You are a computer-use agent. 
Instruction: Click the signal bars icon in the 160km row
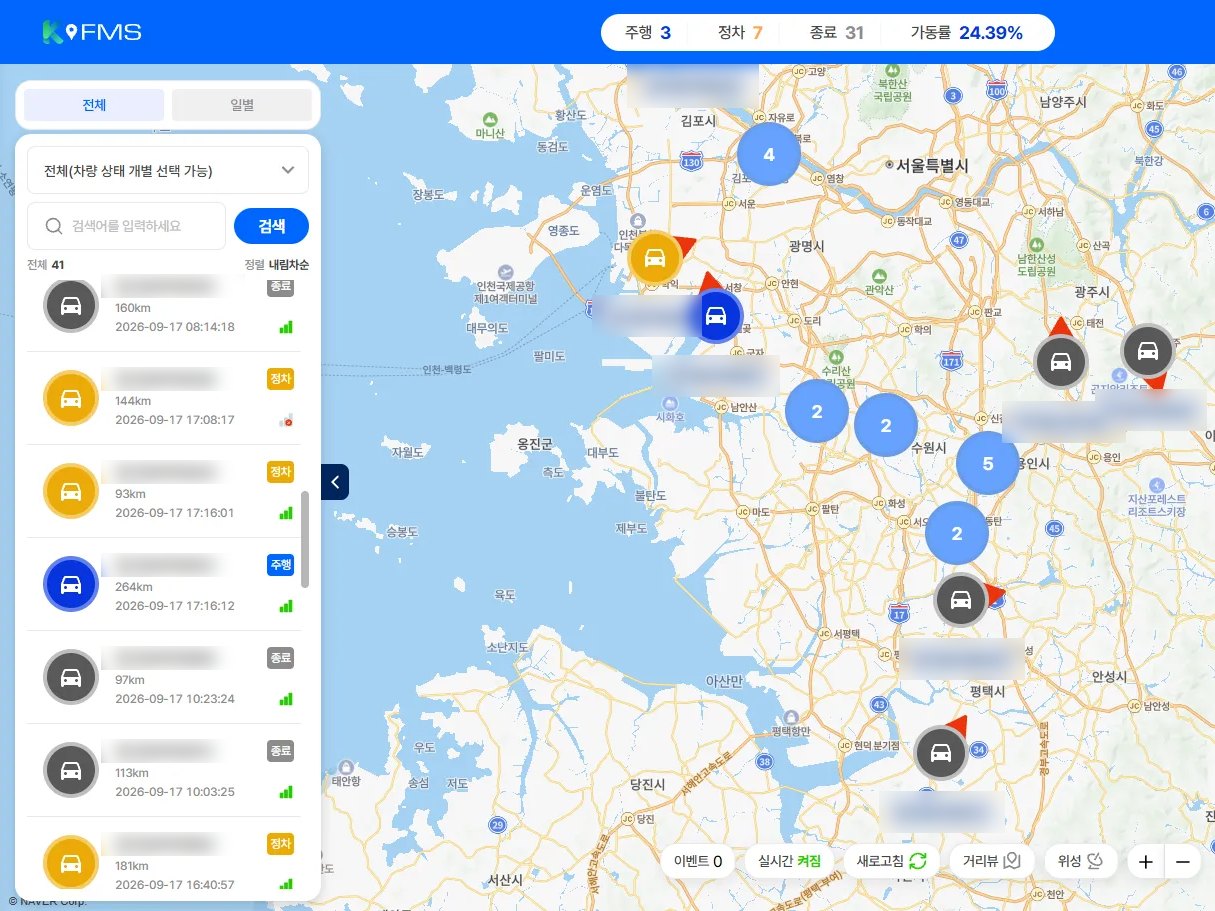[x=286, y=326]
